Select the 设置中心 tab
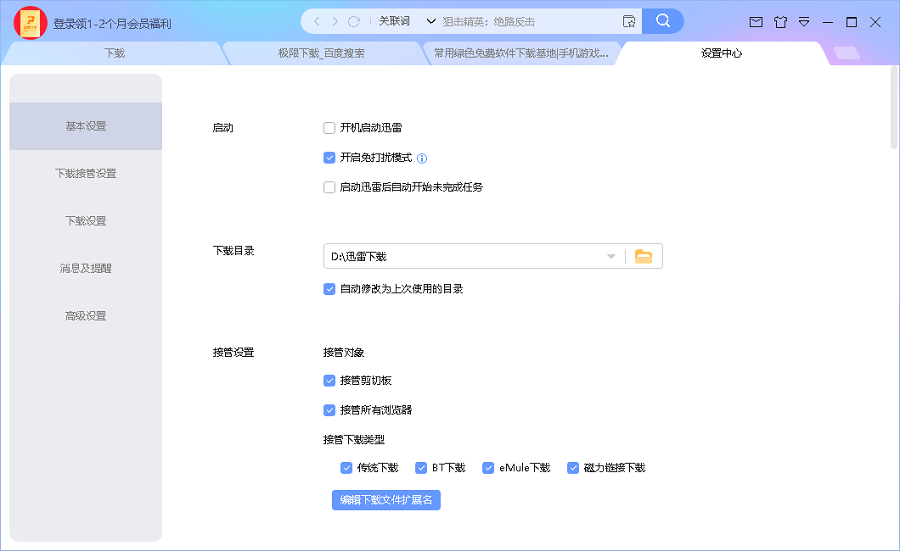The image size is (900, 551). [x=721, y=53]
